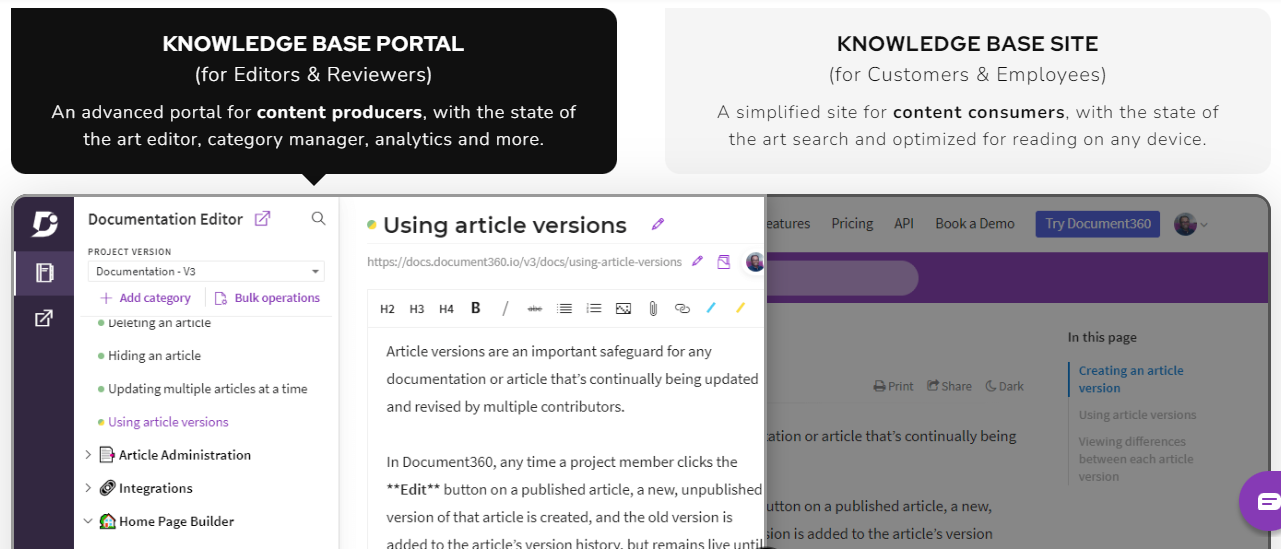Toggle bold formatting

point(476,308)
